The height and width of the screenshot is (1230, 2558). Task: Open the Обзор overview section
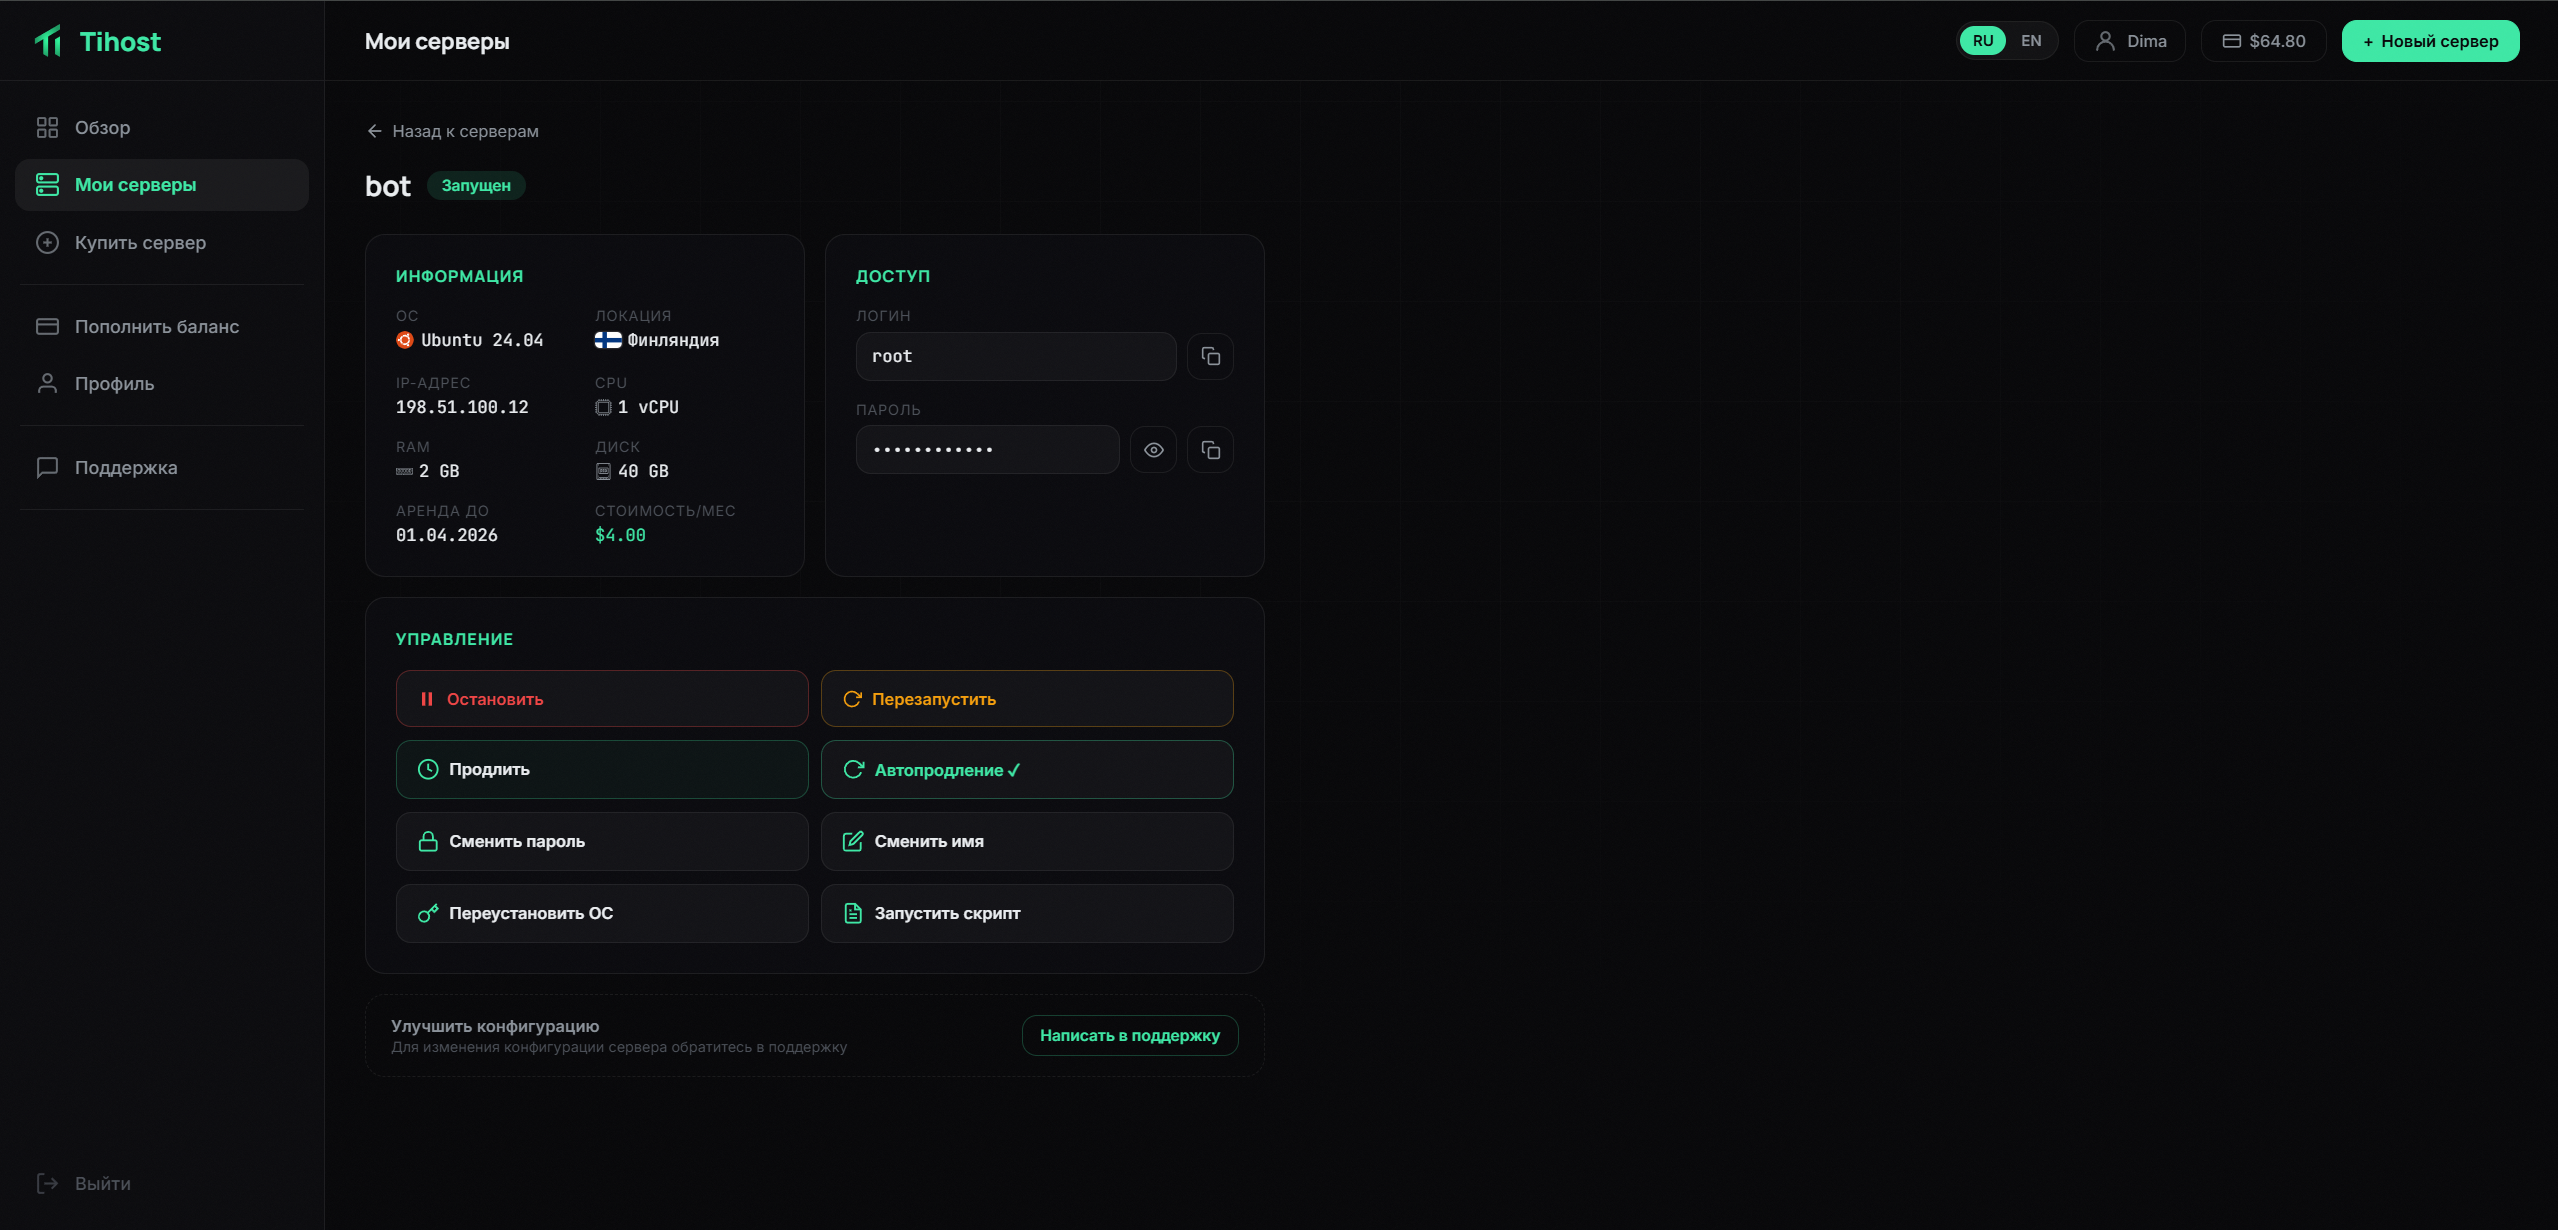tap(162, 128)
